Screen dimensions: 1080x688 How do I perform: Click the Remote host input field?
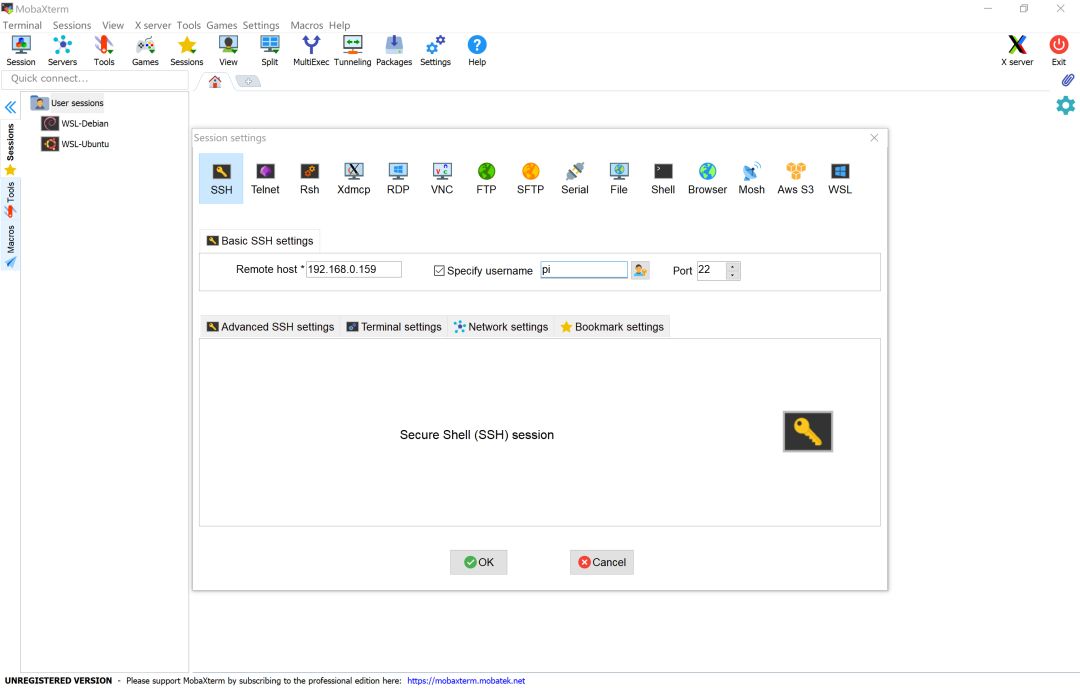pos(353,269)
